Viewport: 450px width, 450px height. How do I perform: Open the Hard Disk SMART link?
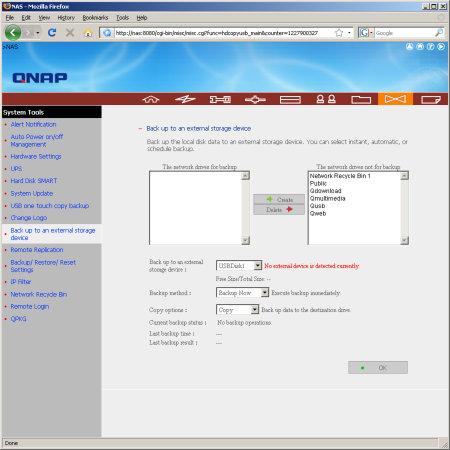34,181
